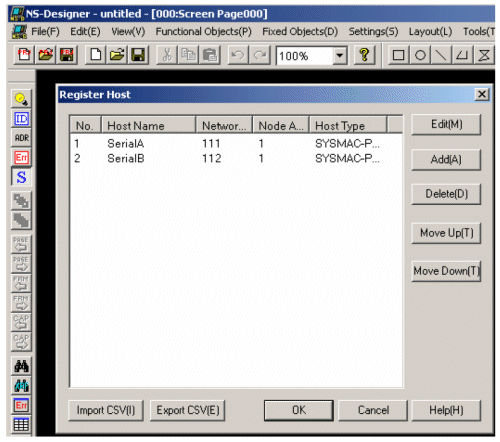Select the SerialB host row
This screenshot has height=442, width=500.
pyautogui.click(x=236, y=158)
